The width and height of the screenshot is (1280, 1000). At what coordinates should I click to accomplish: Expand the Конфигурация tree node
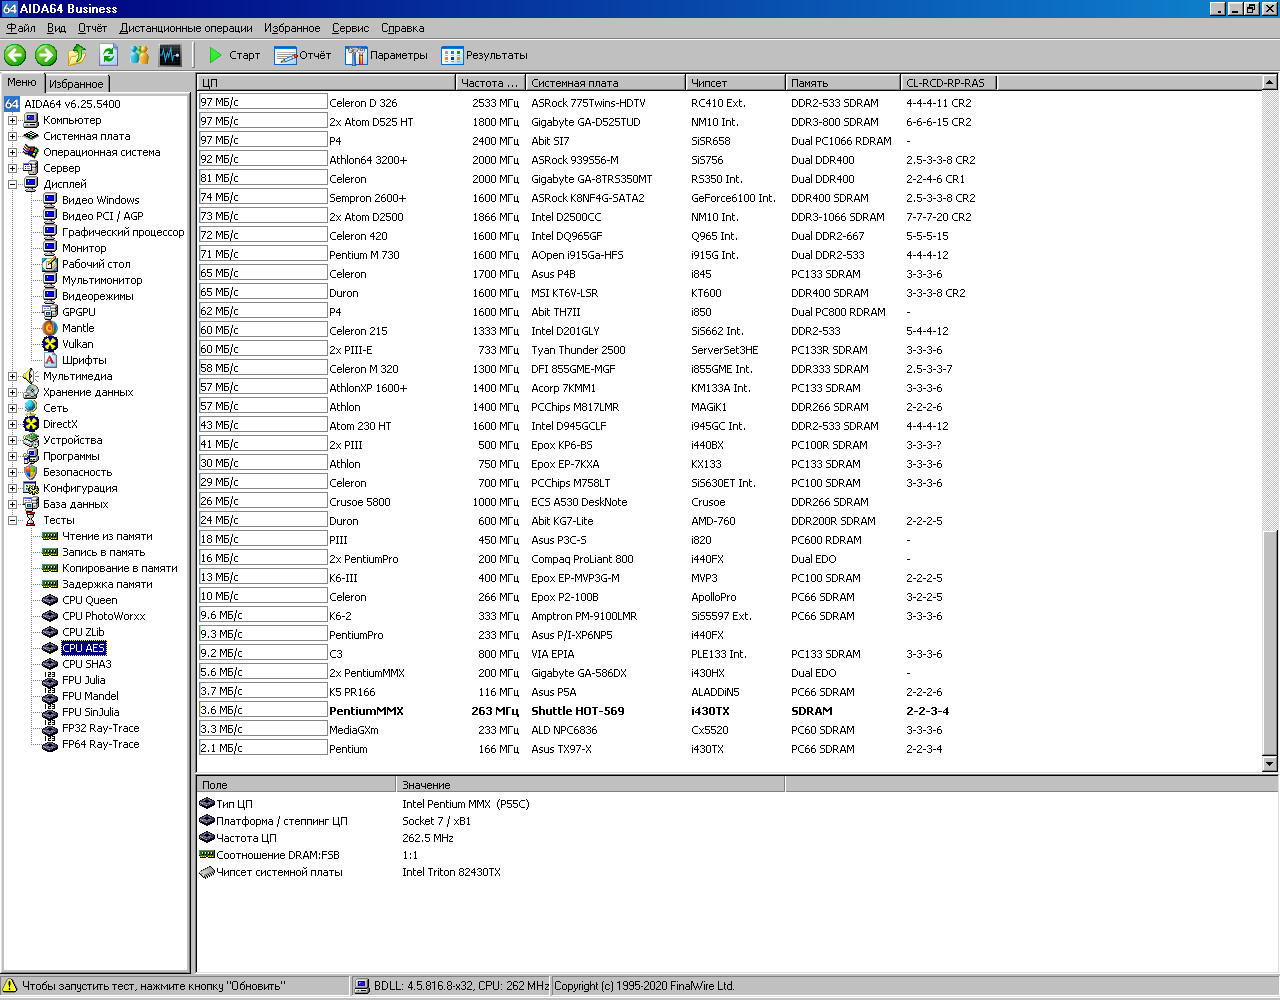pyautogui.click(x=13, y=488)
